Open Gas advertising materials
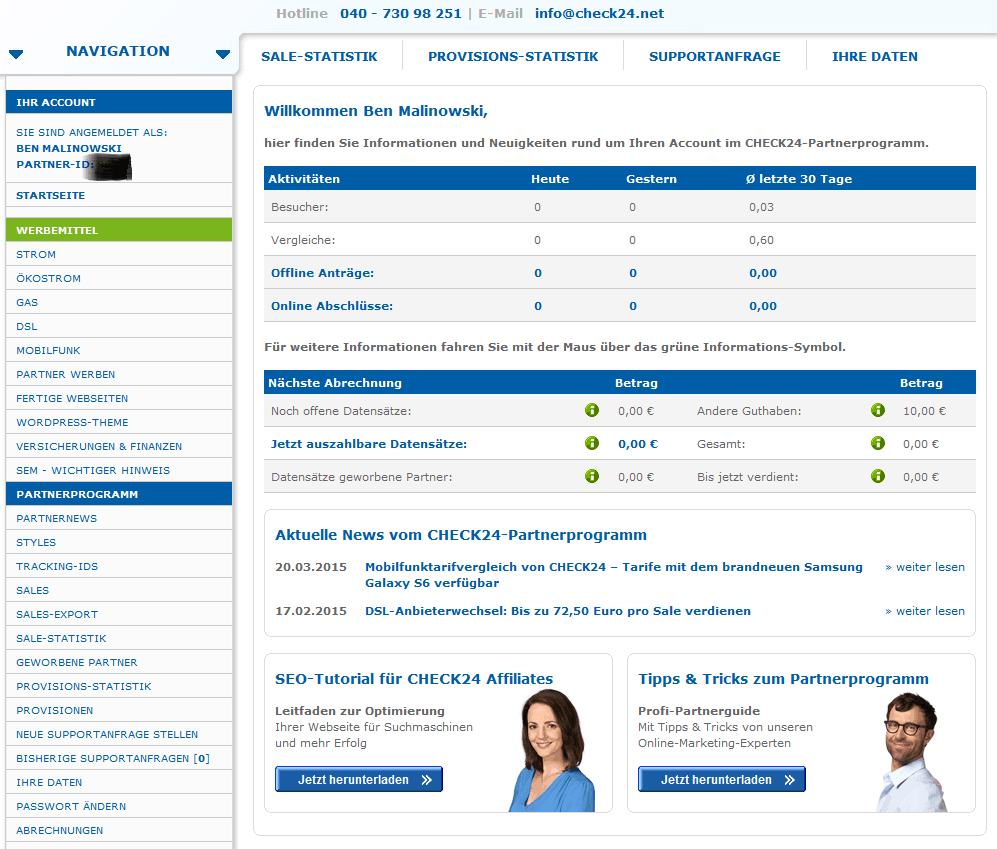 [x=119, y=303]
